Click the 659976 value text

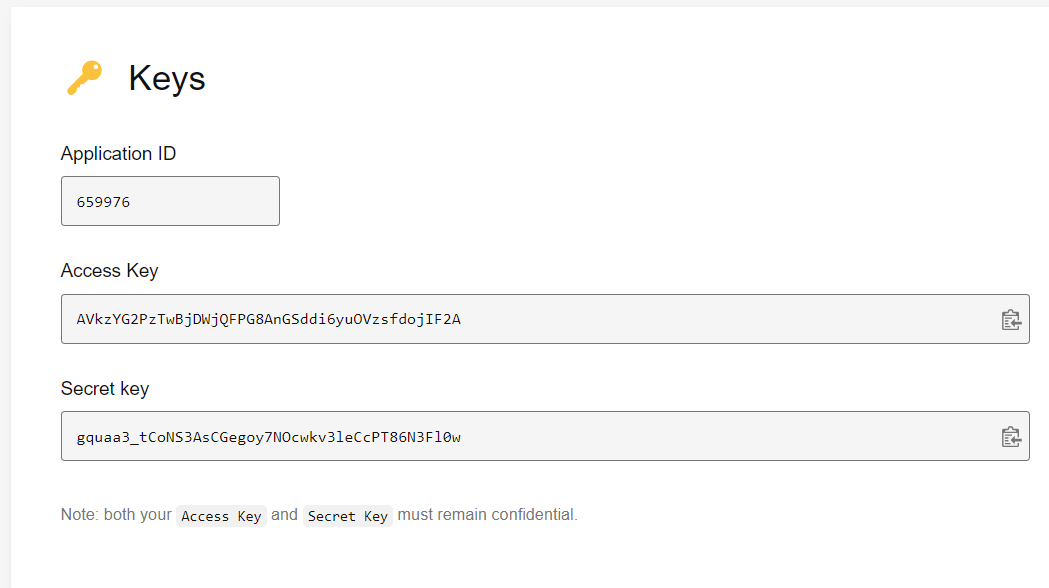[x=103, y=202]
